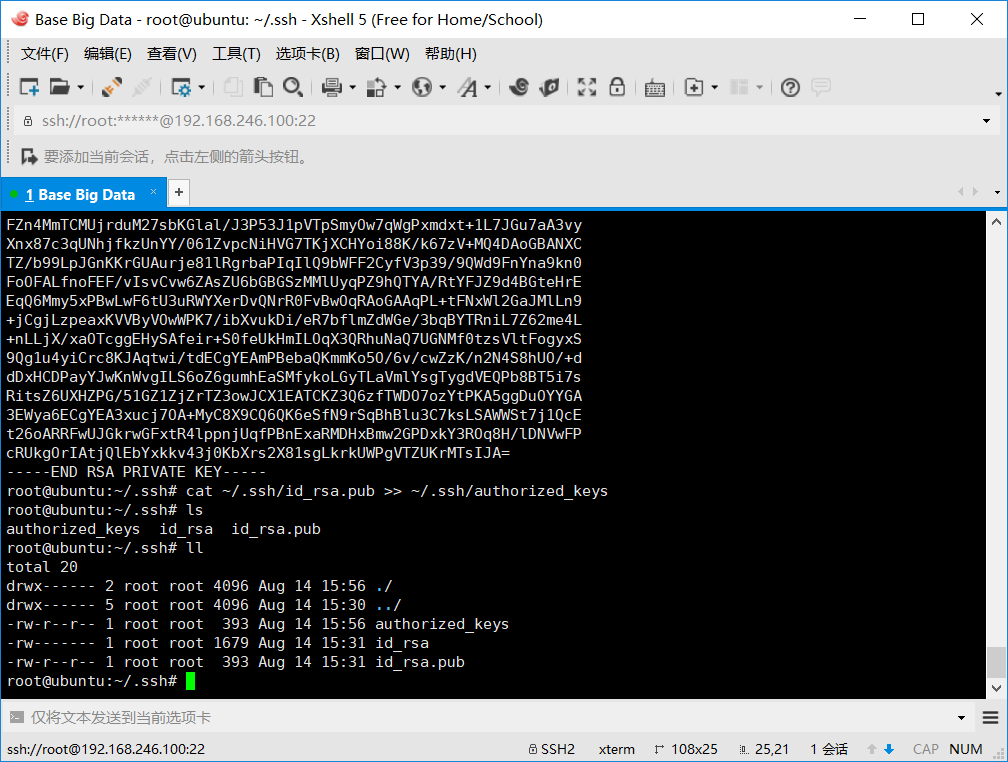Click the Find magnifier icon
The height and width of the screenshot is (762, 1008).
click(293, 87)
